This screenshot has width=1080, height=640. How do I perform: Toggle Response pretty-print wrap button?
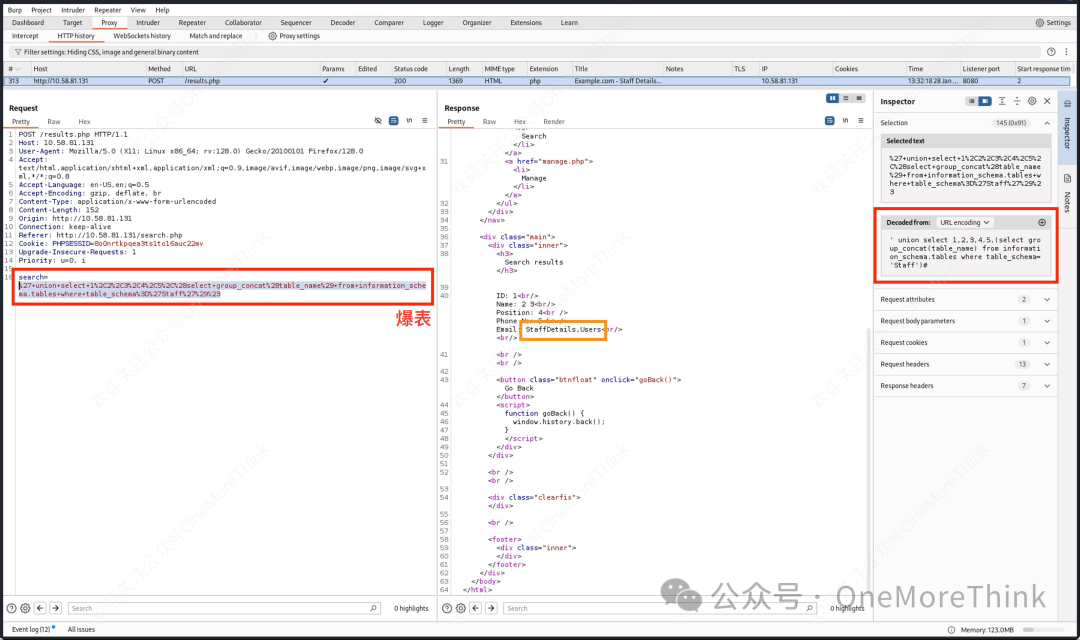(829, 121)
